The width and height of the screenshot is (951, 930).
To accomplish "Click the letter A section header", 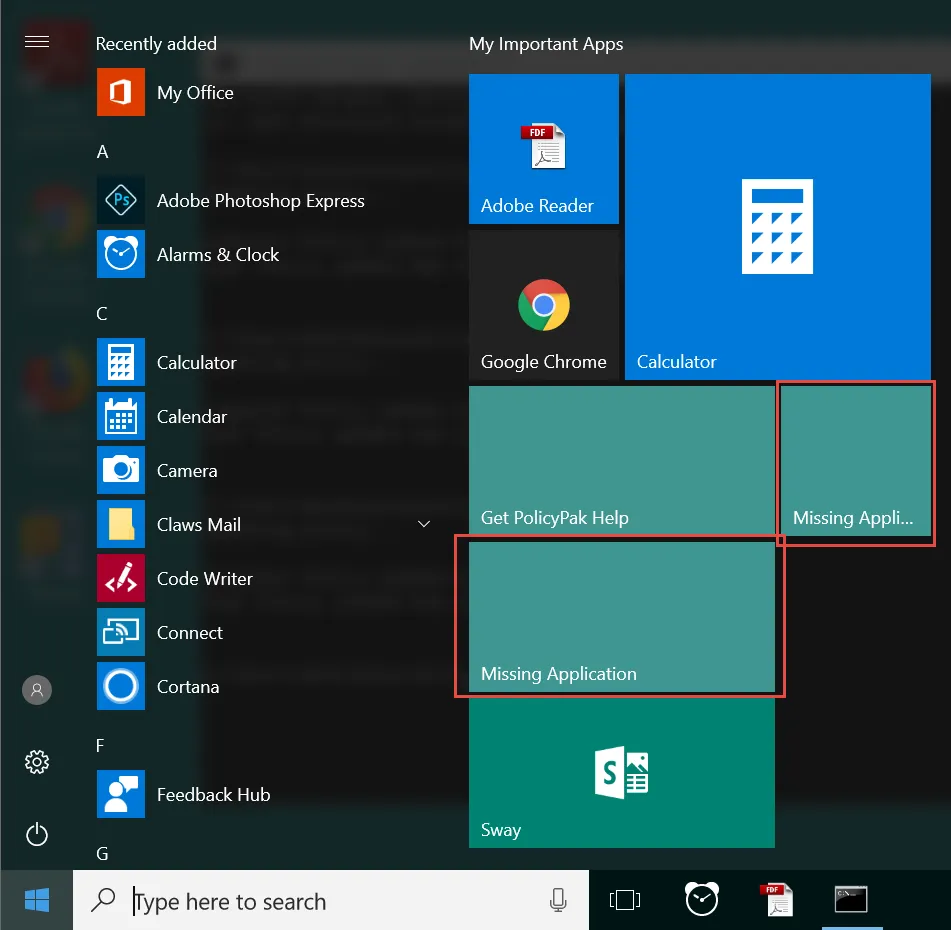I will pos(102,152).
